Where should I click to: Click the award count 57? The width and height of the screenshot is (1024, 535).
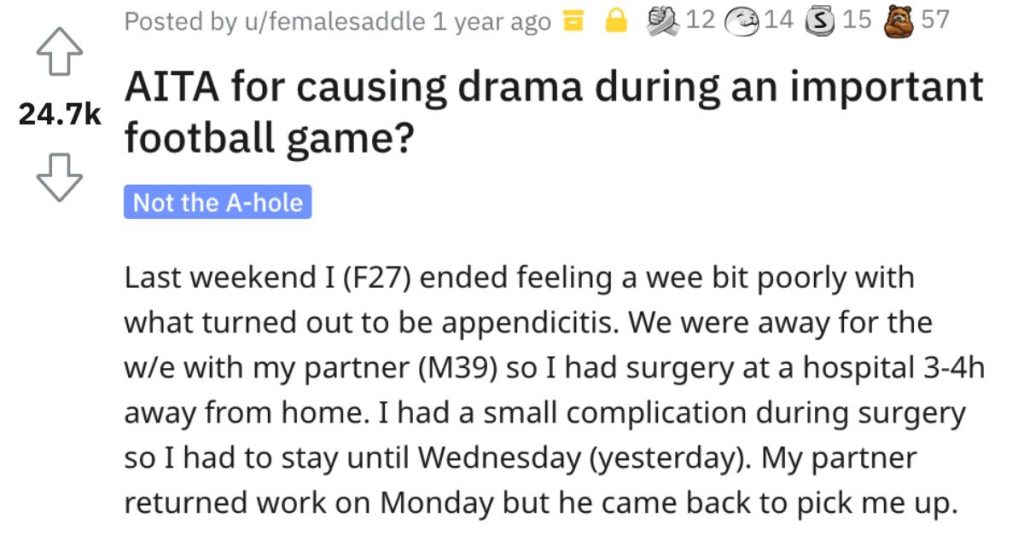click(935, 20)
